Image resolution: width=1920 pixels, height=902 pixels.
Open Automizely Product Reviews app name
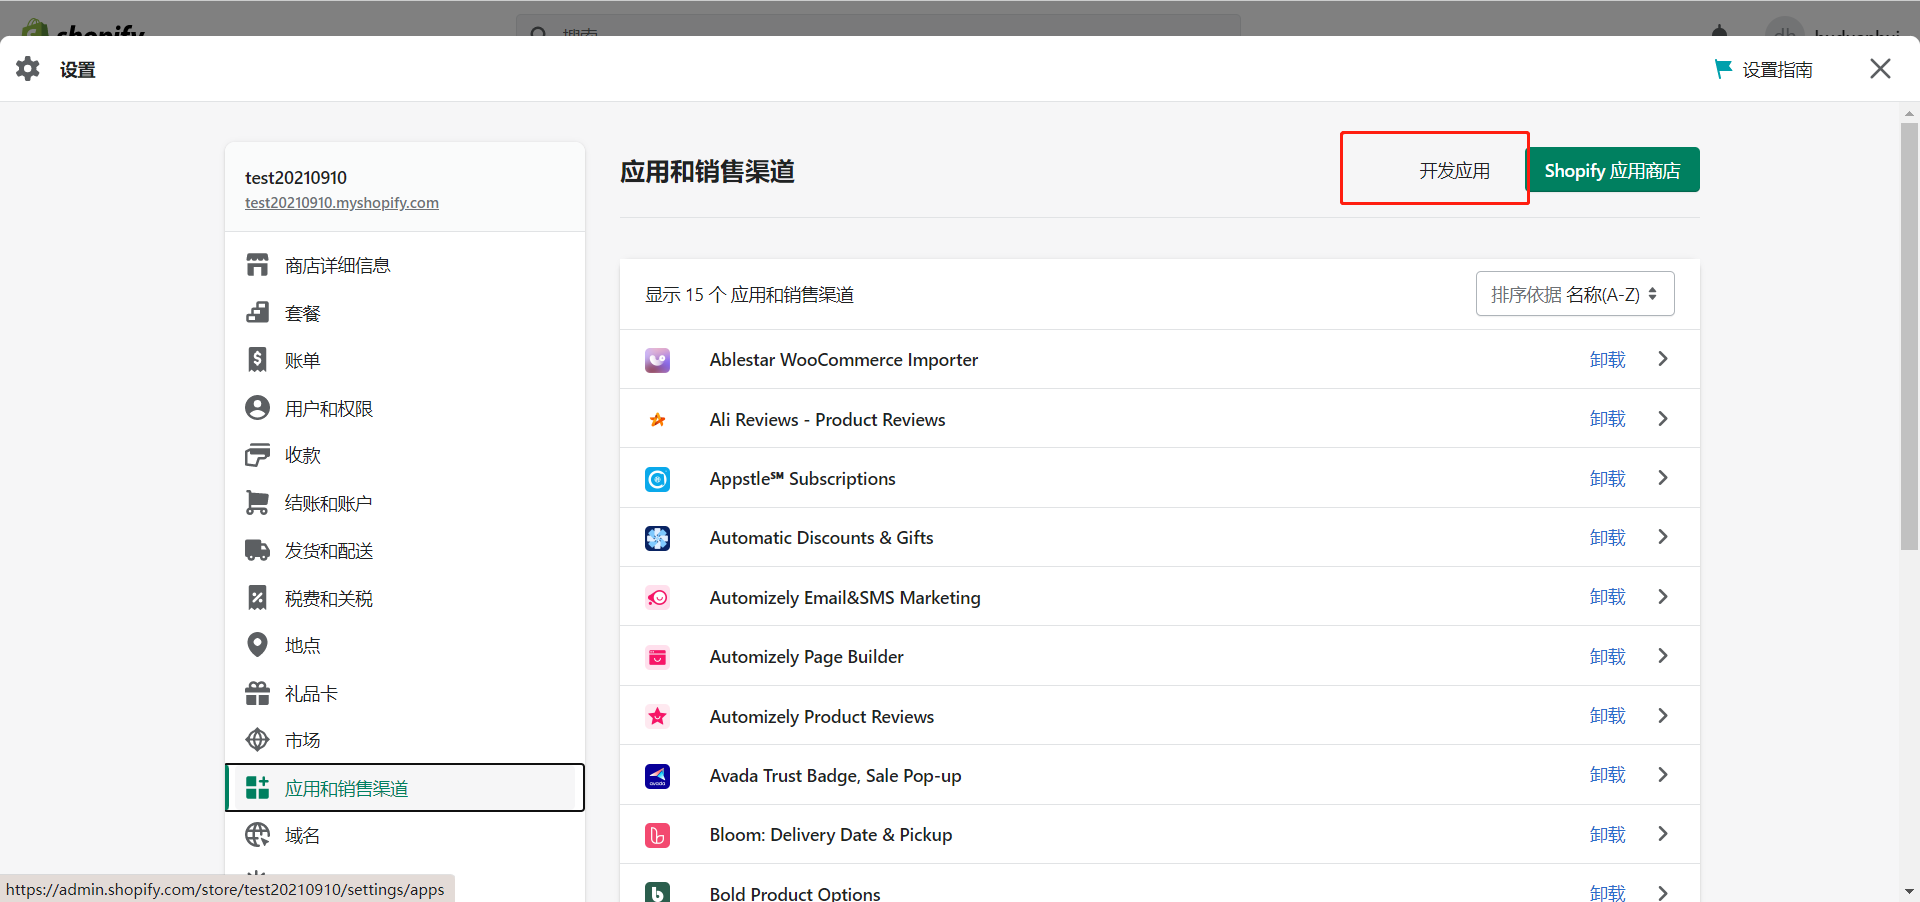[821, 716]
